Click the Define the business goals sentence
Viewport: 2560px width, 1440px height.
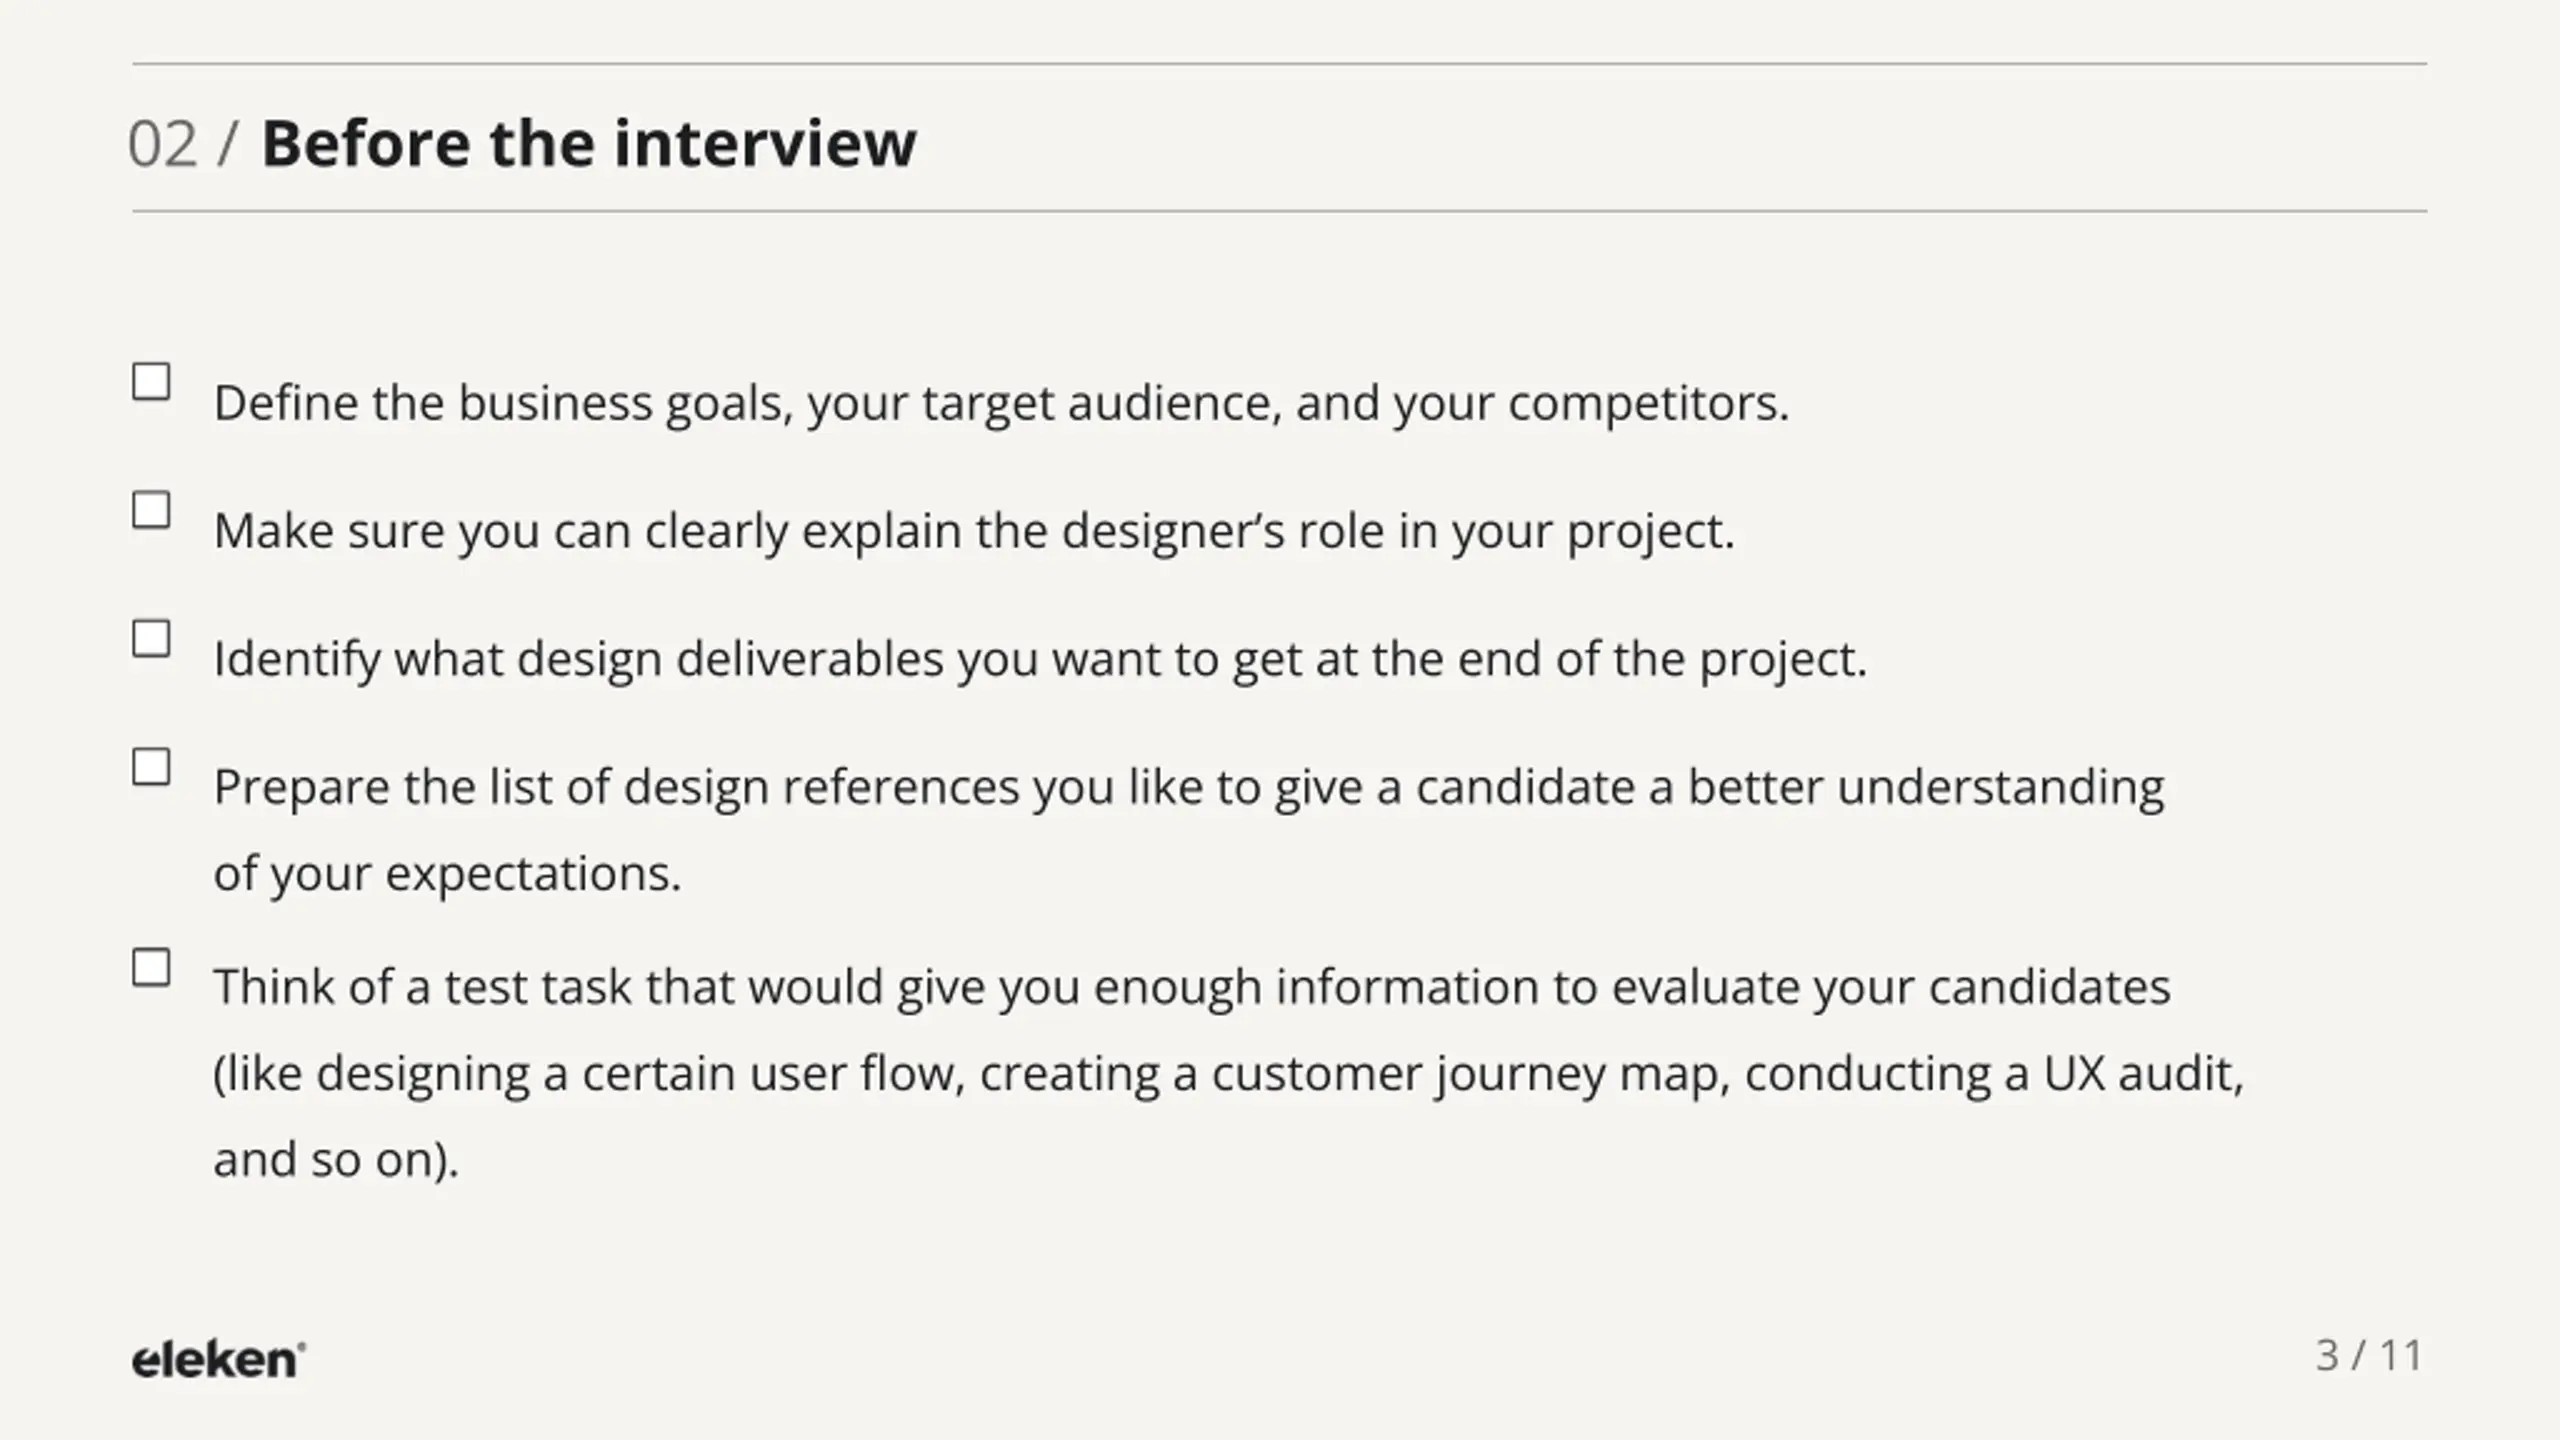click(x=1001, y=404)
